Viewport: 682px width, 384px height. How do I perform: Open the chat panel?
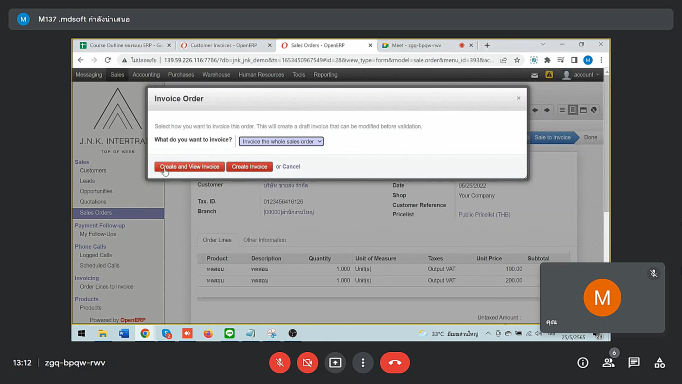point(634,363)
